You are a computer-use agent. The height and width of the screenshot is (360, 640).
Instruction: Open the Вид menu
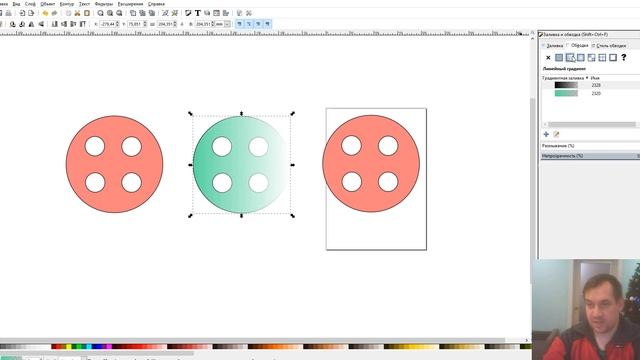16,4
